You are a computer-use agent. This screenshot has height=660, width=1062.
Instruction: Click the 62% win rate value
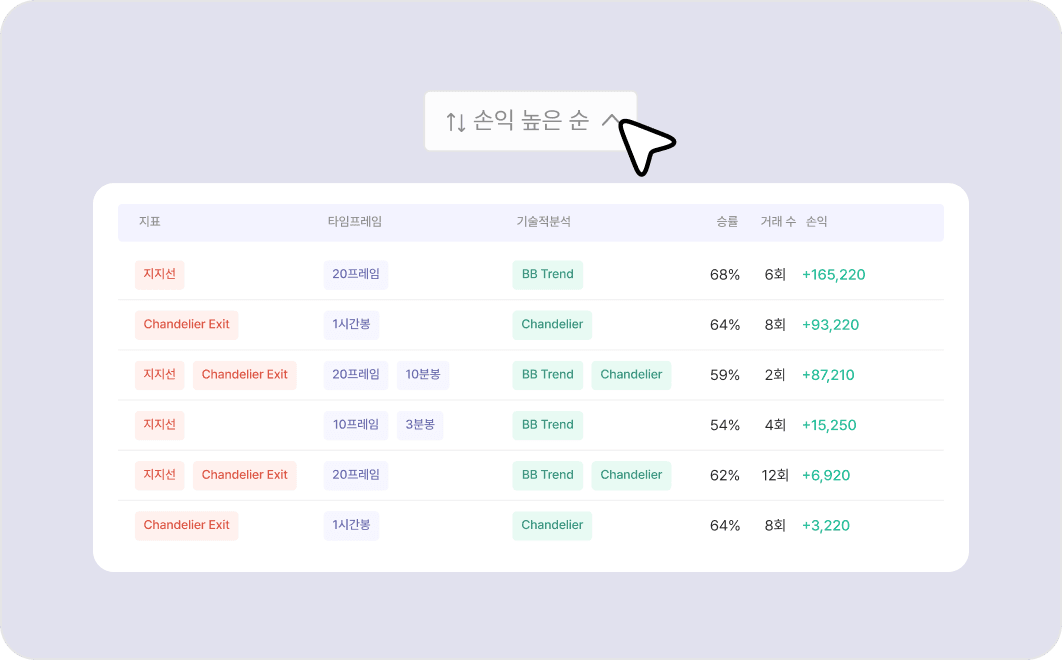click(725, 476)
